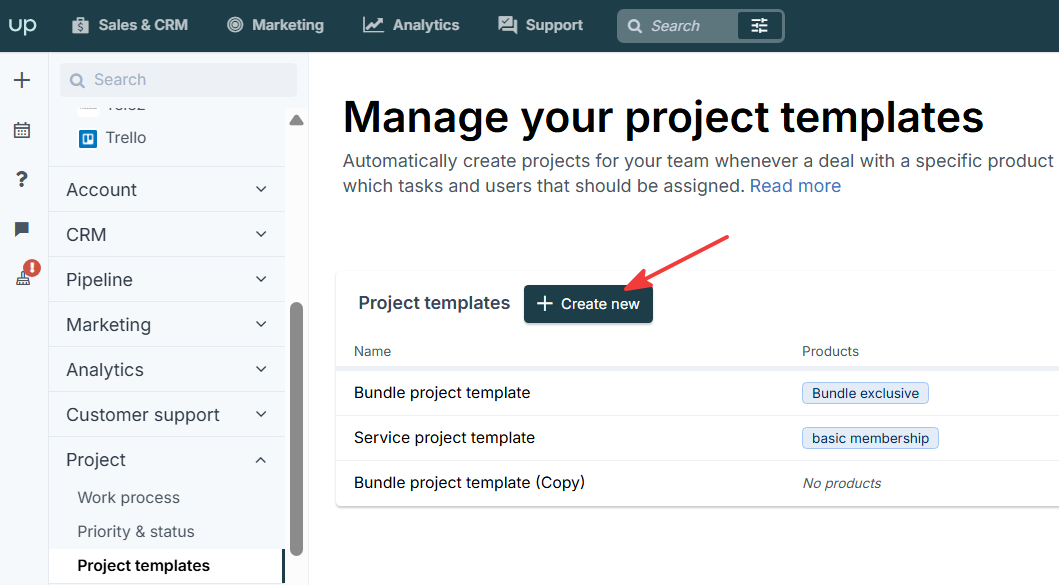Click the Products column header
This screenshot has width=1060, height=586.
(x=830, y=351)
